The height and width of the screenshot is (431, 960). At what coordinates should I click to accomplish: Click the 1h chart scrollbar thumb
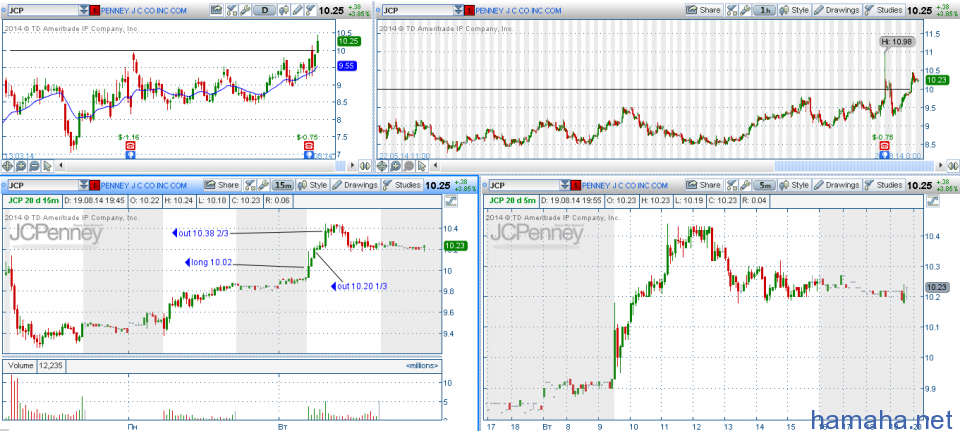(855, 166)
